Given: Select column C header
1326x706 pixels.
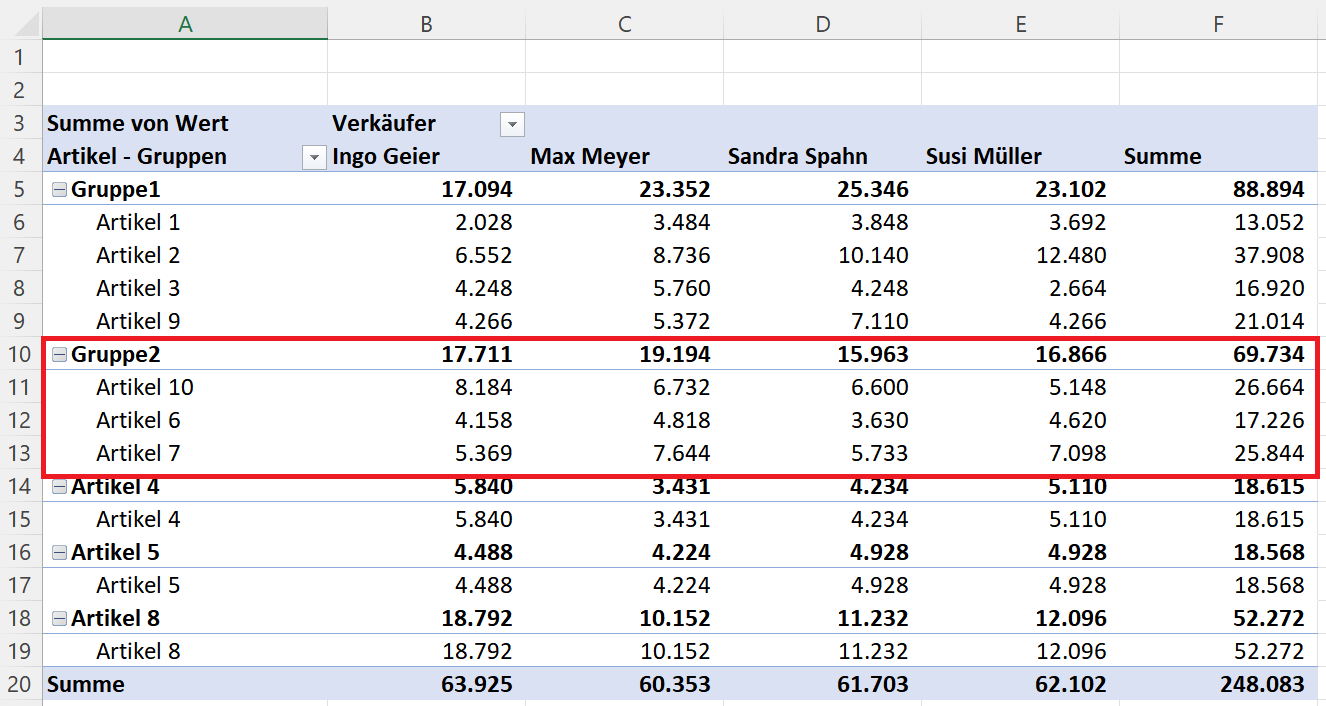Looking at the screenshot, I should 624,24.
